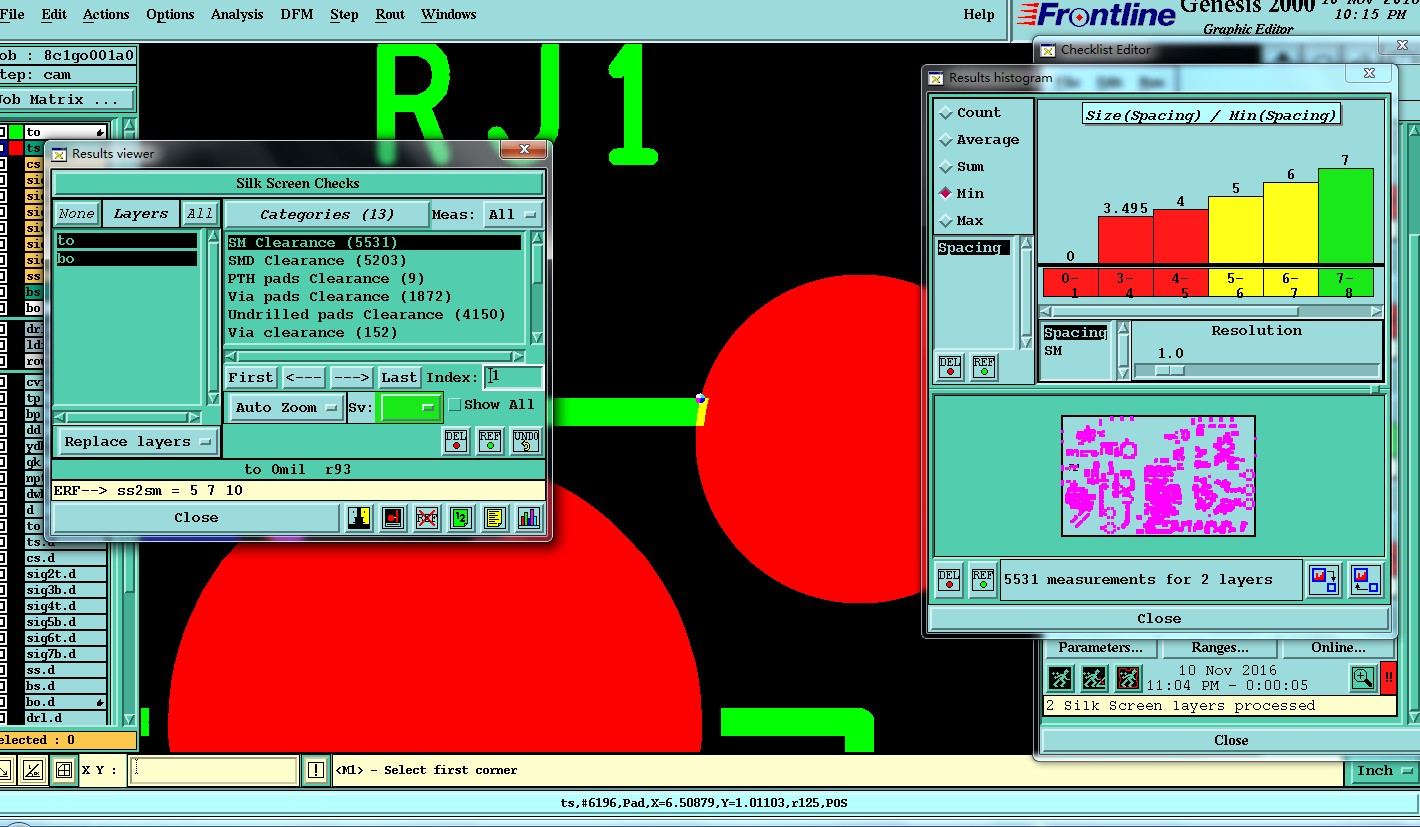The width and height of the screenshot is (1420, 827).
Task: Click the X Y coordinate input field
Action: pos(213,770)
